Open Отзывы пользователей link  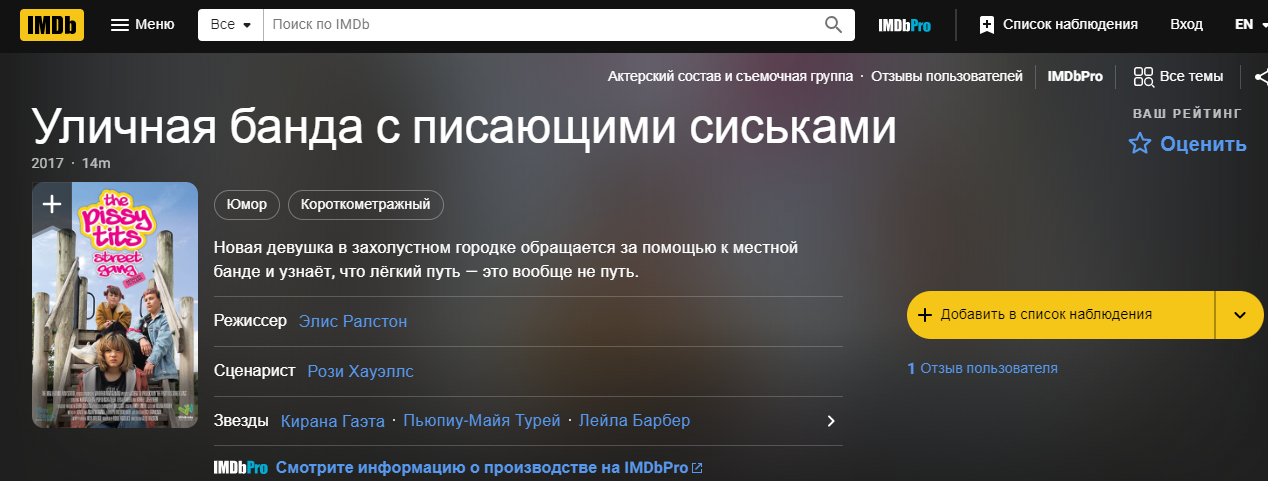[947, 76]
